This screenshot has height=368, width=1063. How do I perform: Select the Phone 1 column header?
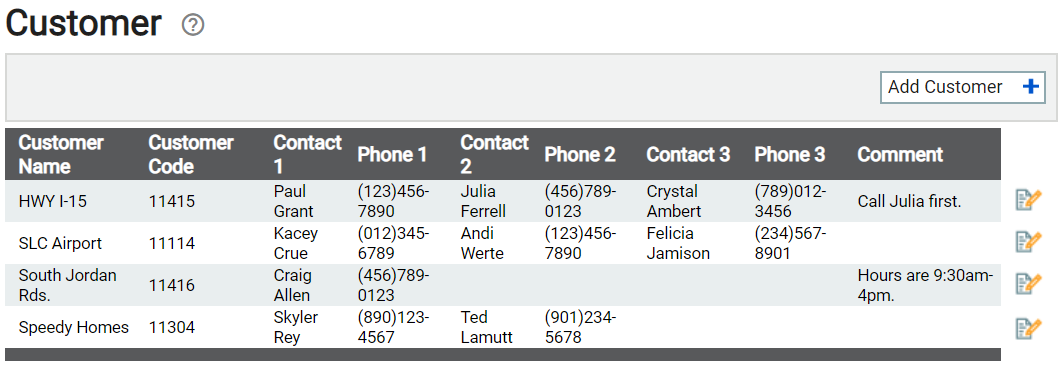393,155
